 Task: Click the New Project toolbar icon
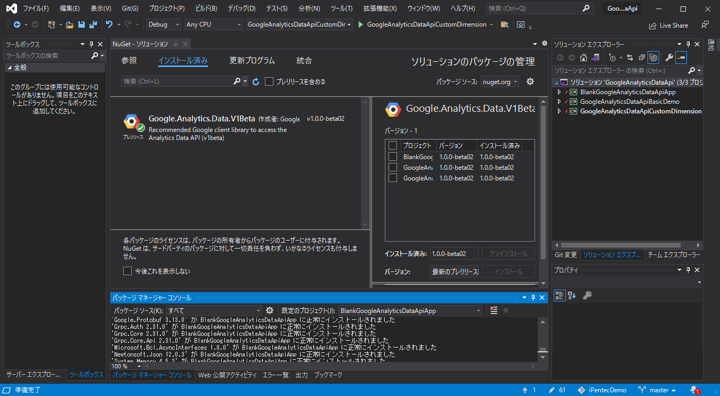pyautogui.click(x=51, y=25)
